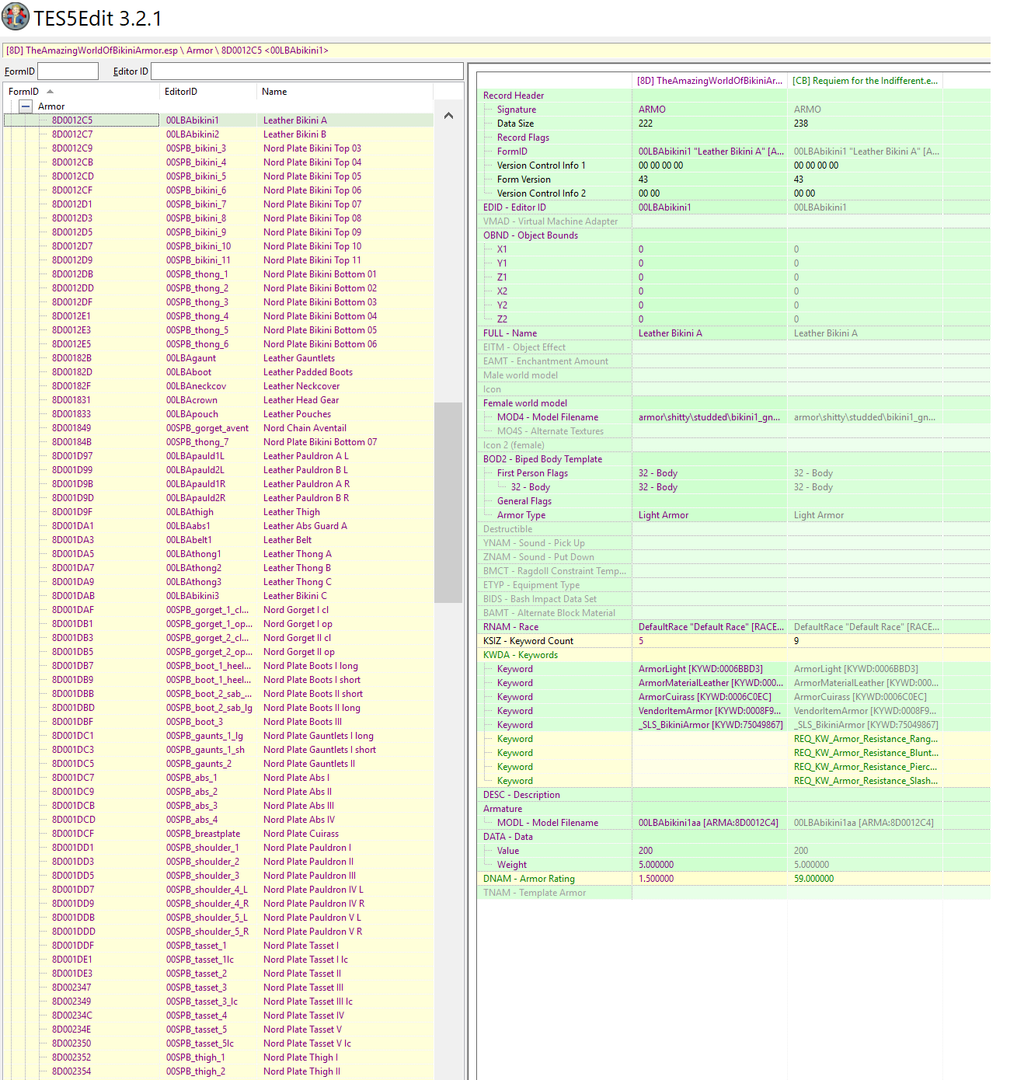Screen dimensions: 1024x1080
Task: Select Leather Pauldron A L row
Action: 218,456
